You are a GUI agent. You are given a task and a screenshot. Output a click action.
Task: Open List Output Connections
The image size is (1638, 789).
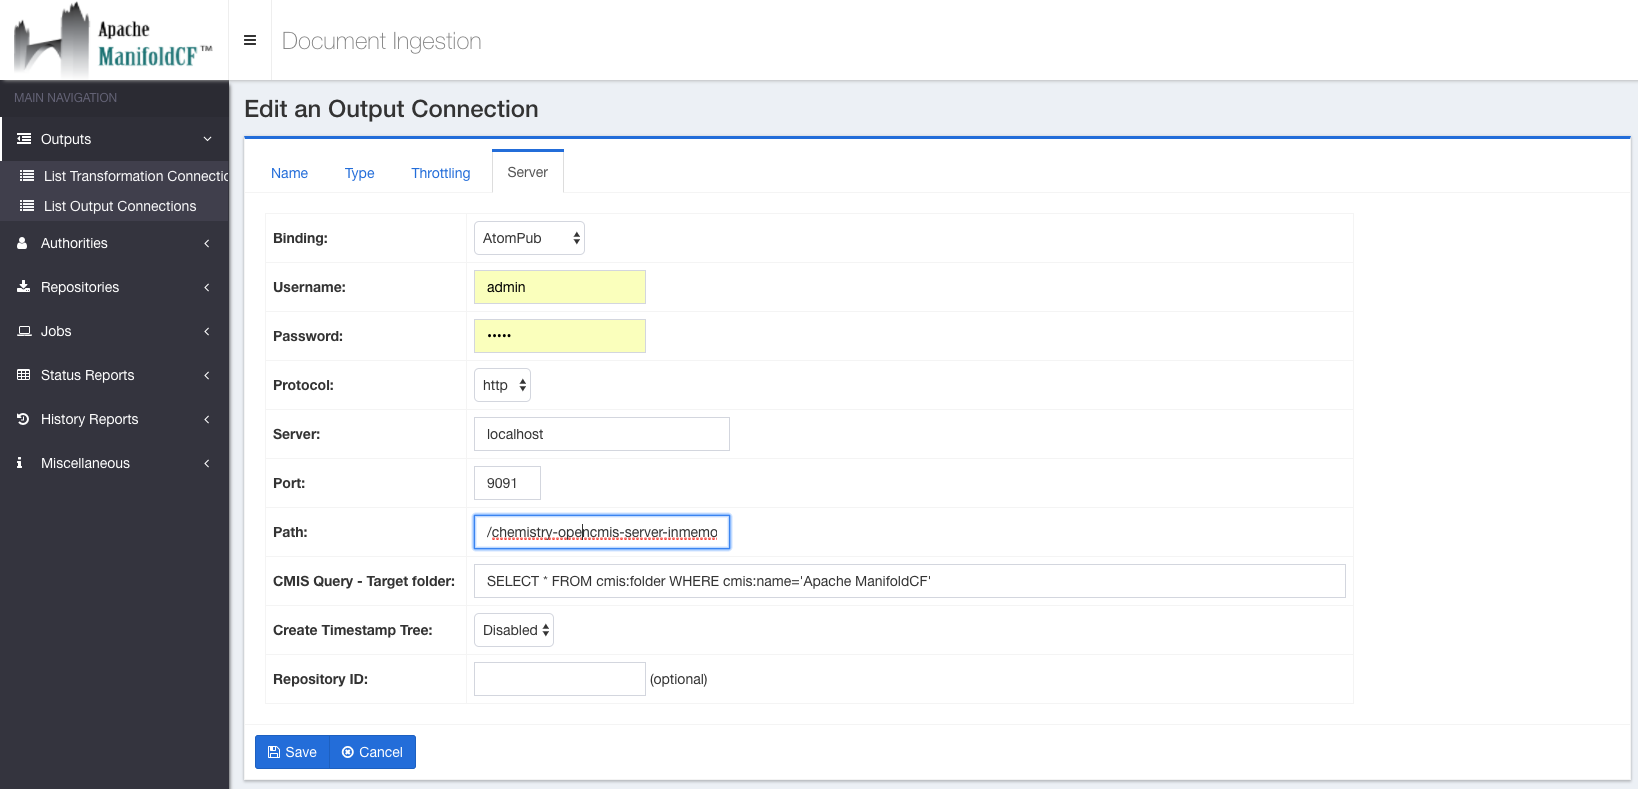click(120, 206)
